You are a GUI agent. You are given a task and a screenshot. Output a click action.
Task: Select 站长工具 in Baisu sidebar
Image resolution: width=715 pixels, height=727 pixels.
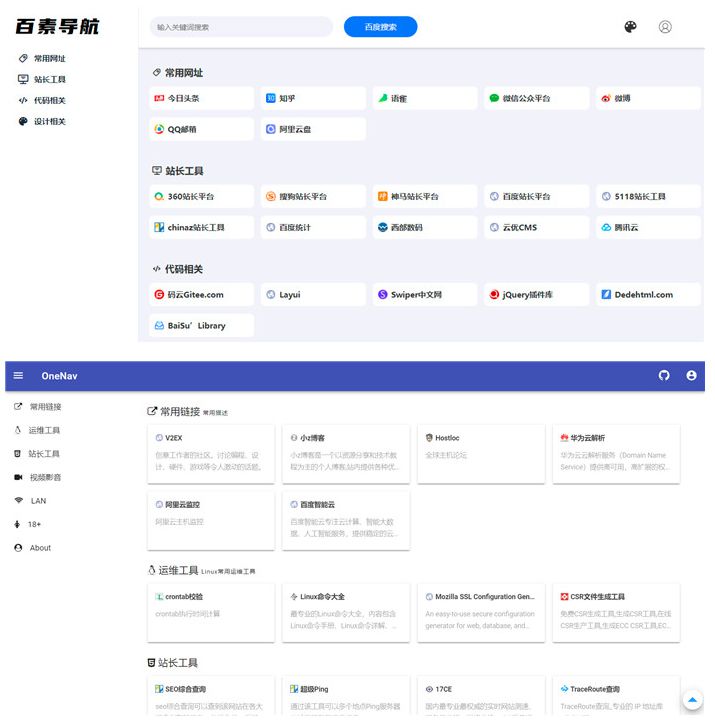tap(49, 79)
